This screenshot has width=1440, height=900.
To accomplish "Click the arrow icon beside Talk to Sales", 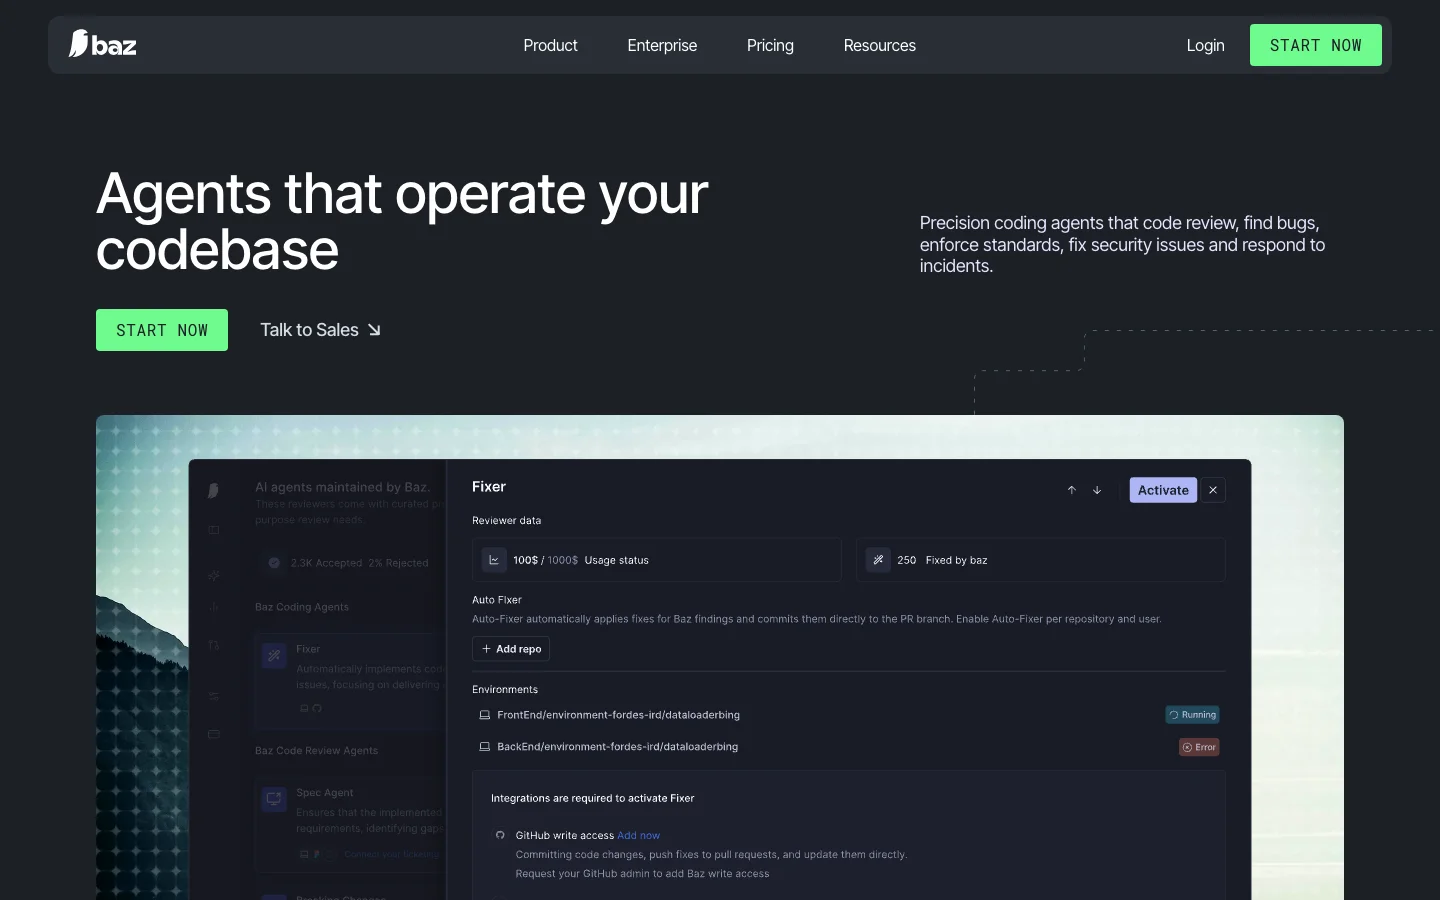I will point(374,330).
